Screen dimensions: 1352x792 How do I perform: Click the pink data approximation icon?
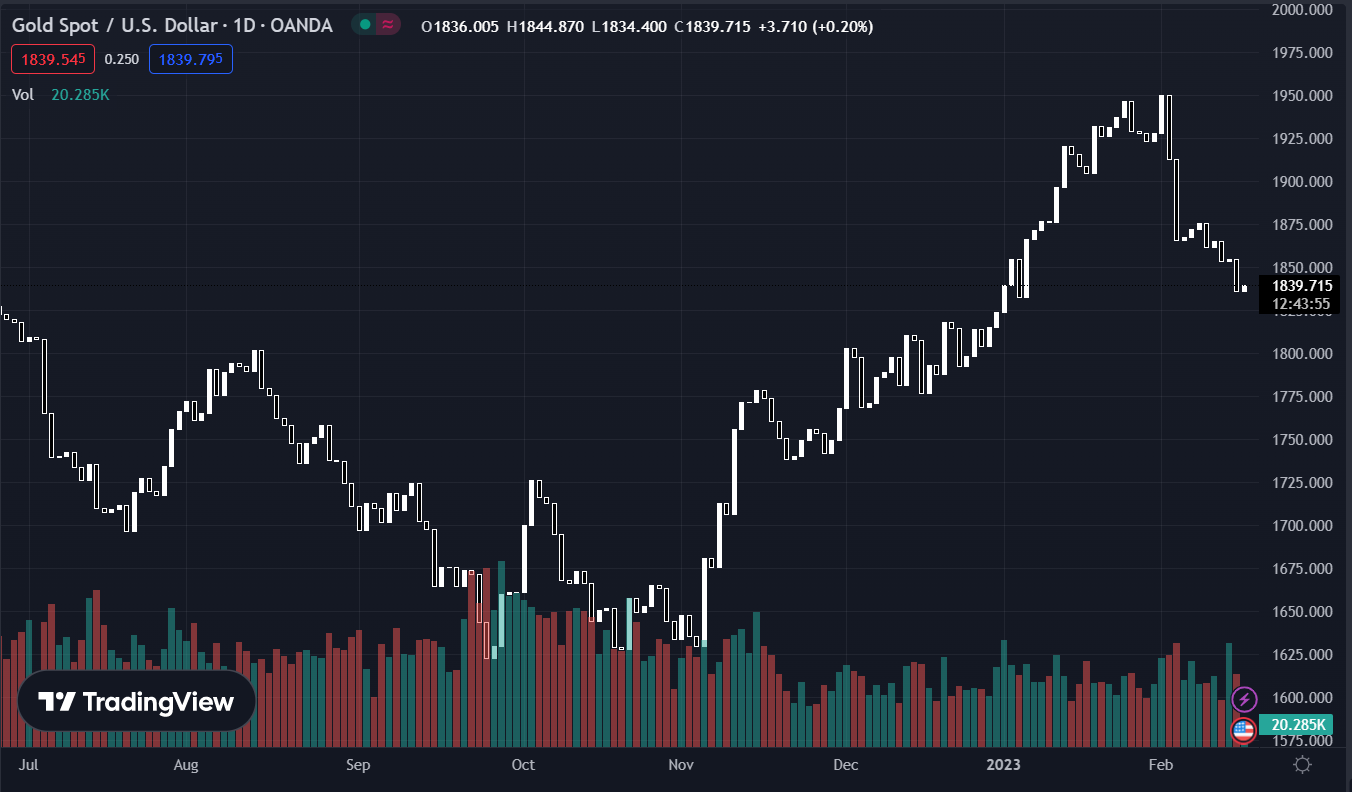(387, 25)
